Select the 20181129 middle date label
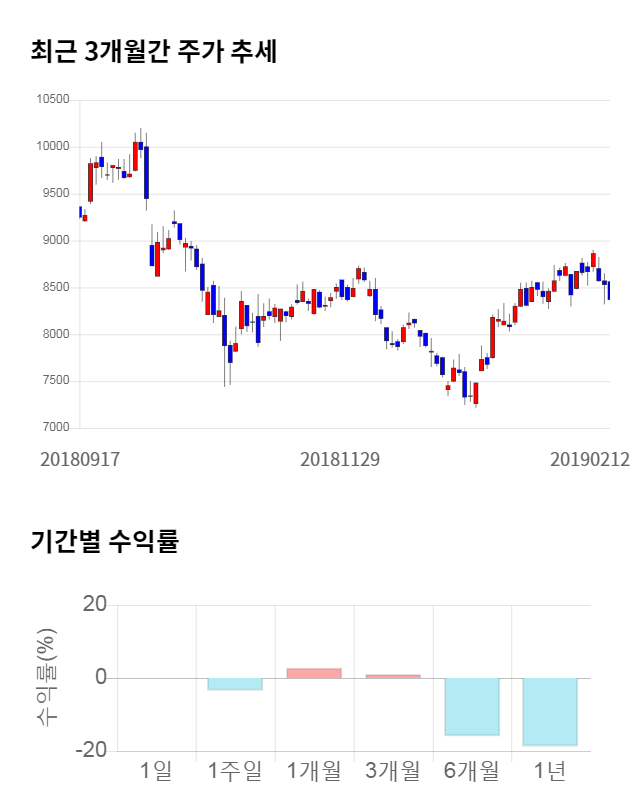Image resolution: width=640 pixels, height=810 pixels. click(340, 460)
